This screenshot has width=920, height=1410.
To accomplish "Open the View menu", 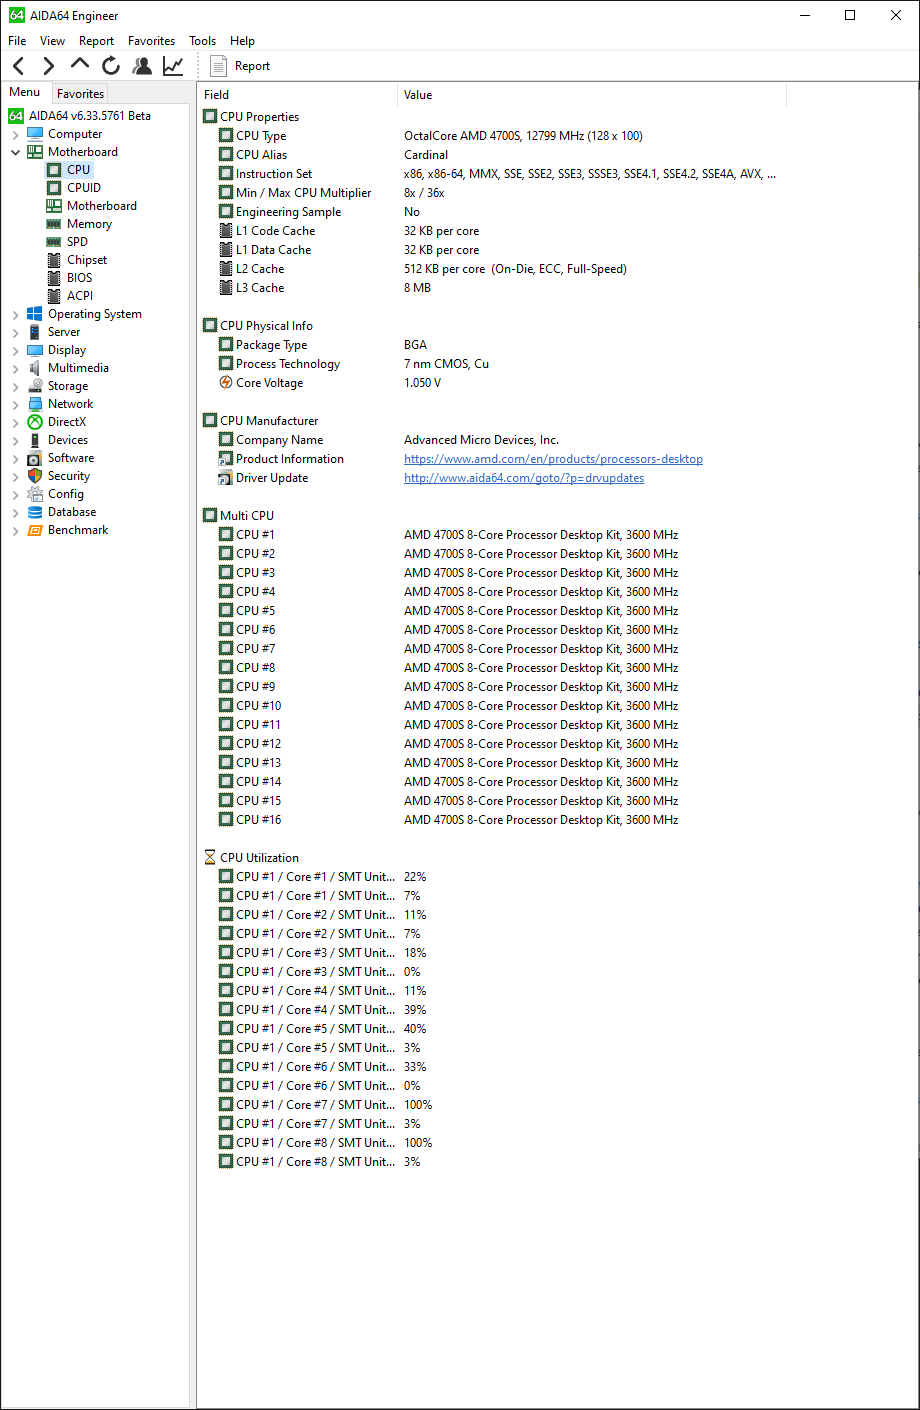I will pos(52,41).
